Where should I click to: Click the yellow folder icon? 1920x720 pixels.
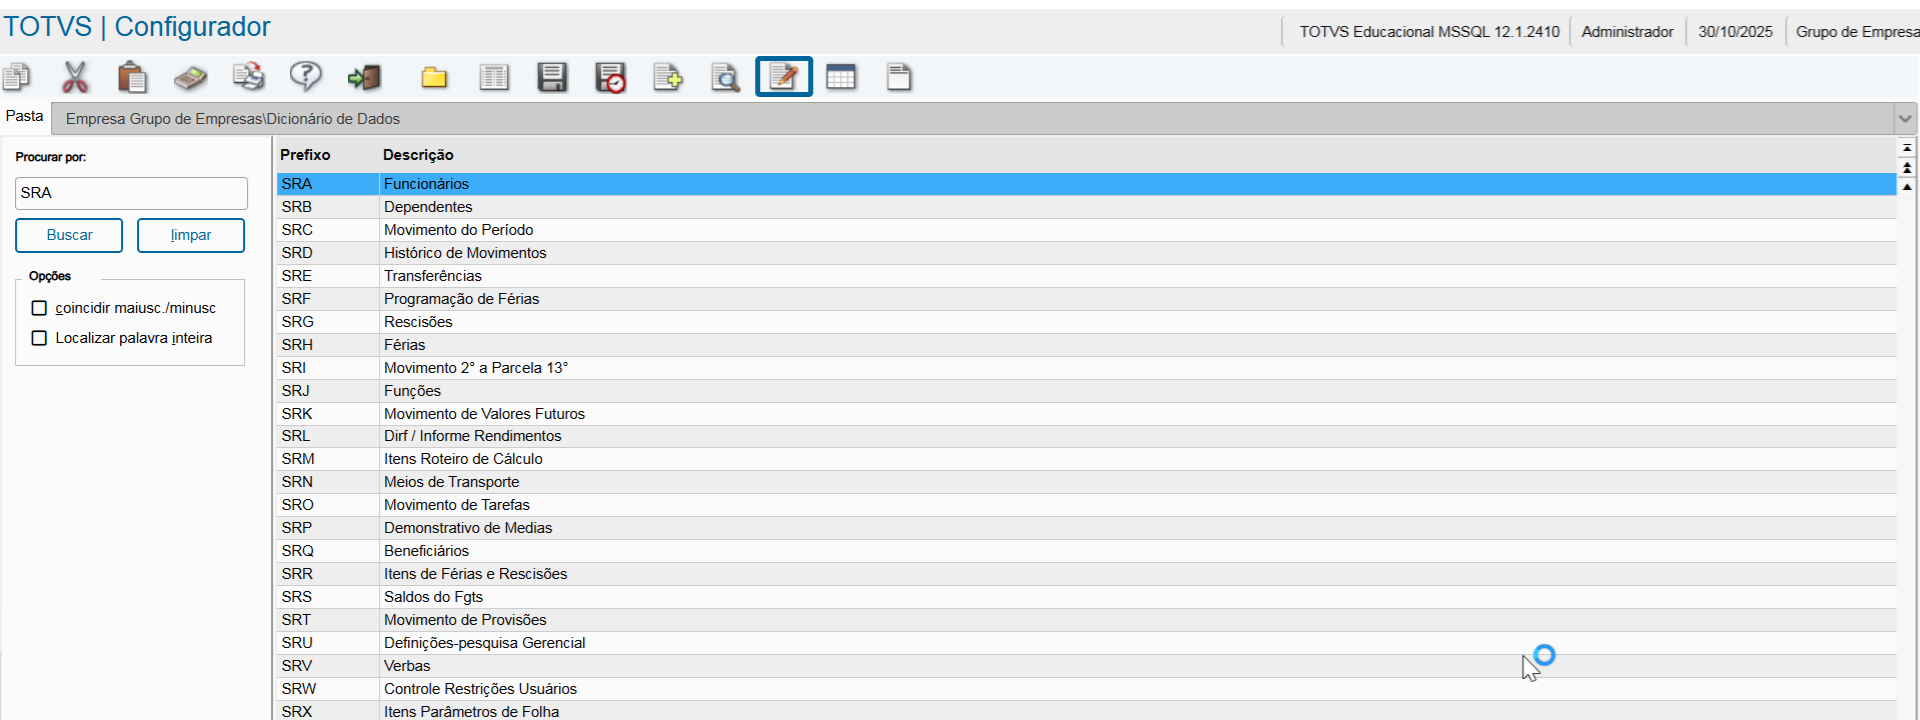coord(434,77)
